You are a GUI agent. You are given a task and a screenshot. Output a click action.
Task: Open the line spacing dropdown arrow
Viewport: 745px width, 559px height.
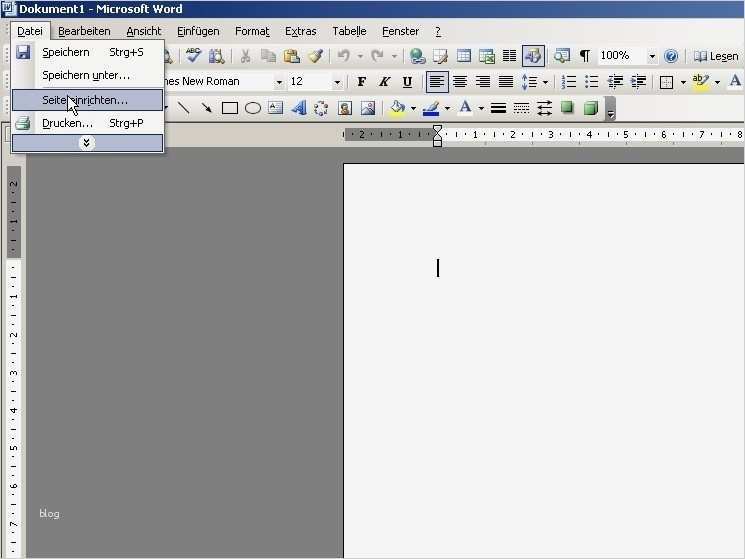tap(545, 82)
